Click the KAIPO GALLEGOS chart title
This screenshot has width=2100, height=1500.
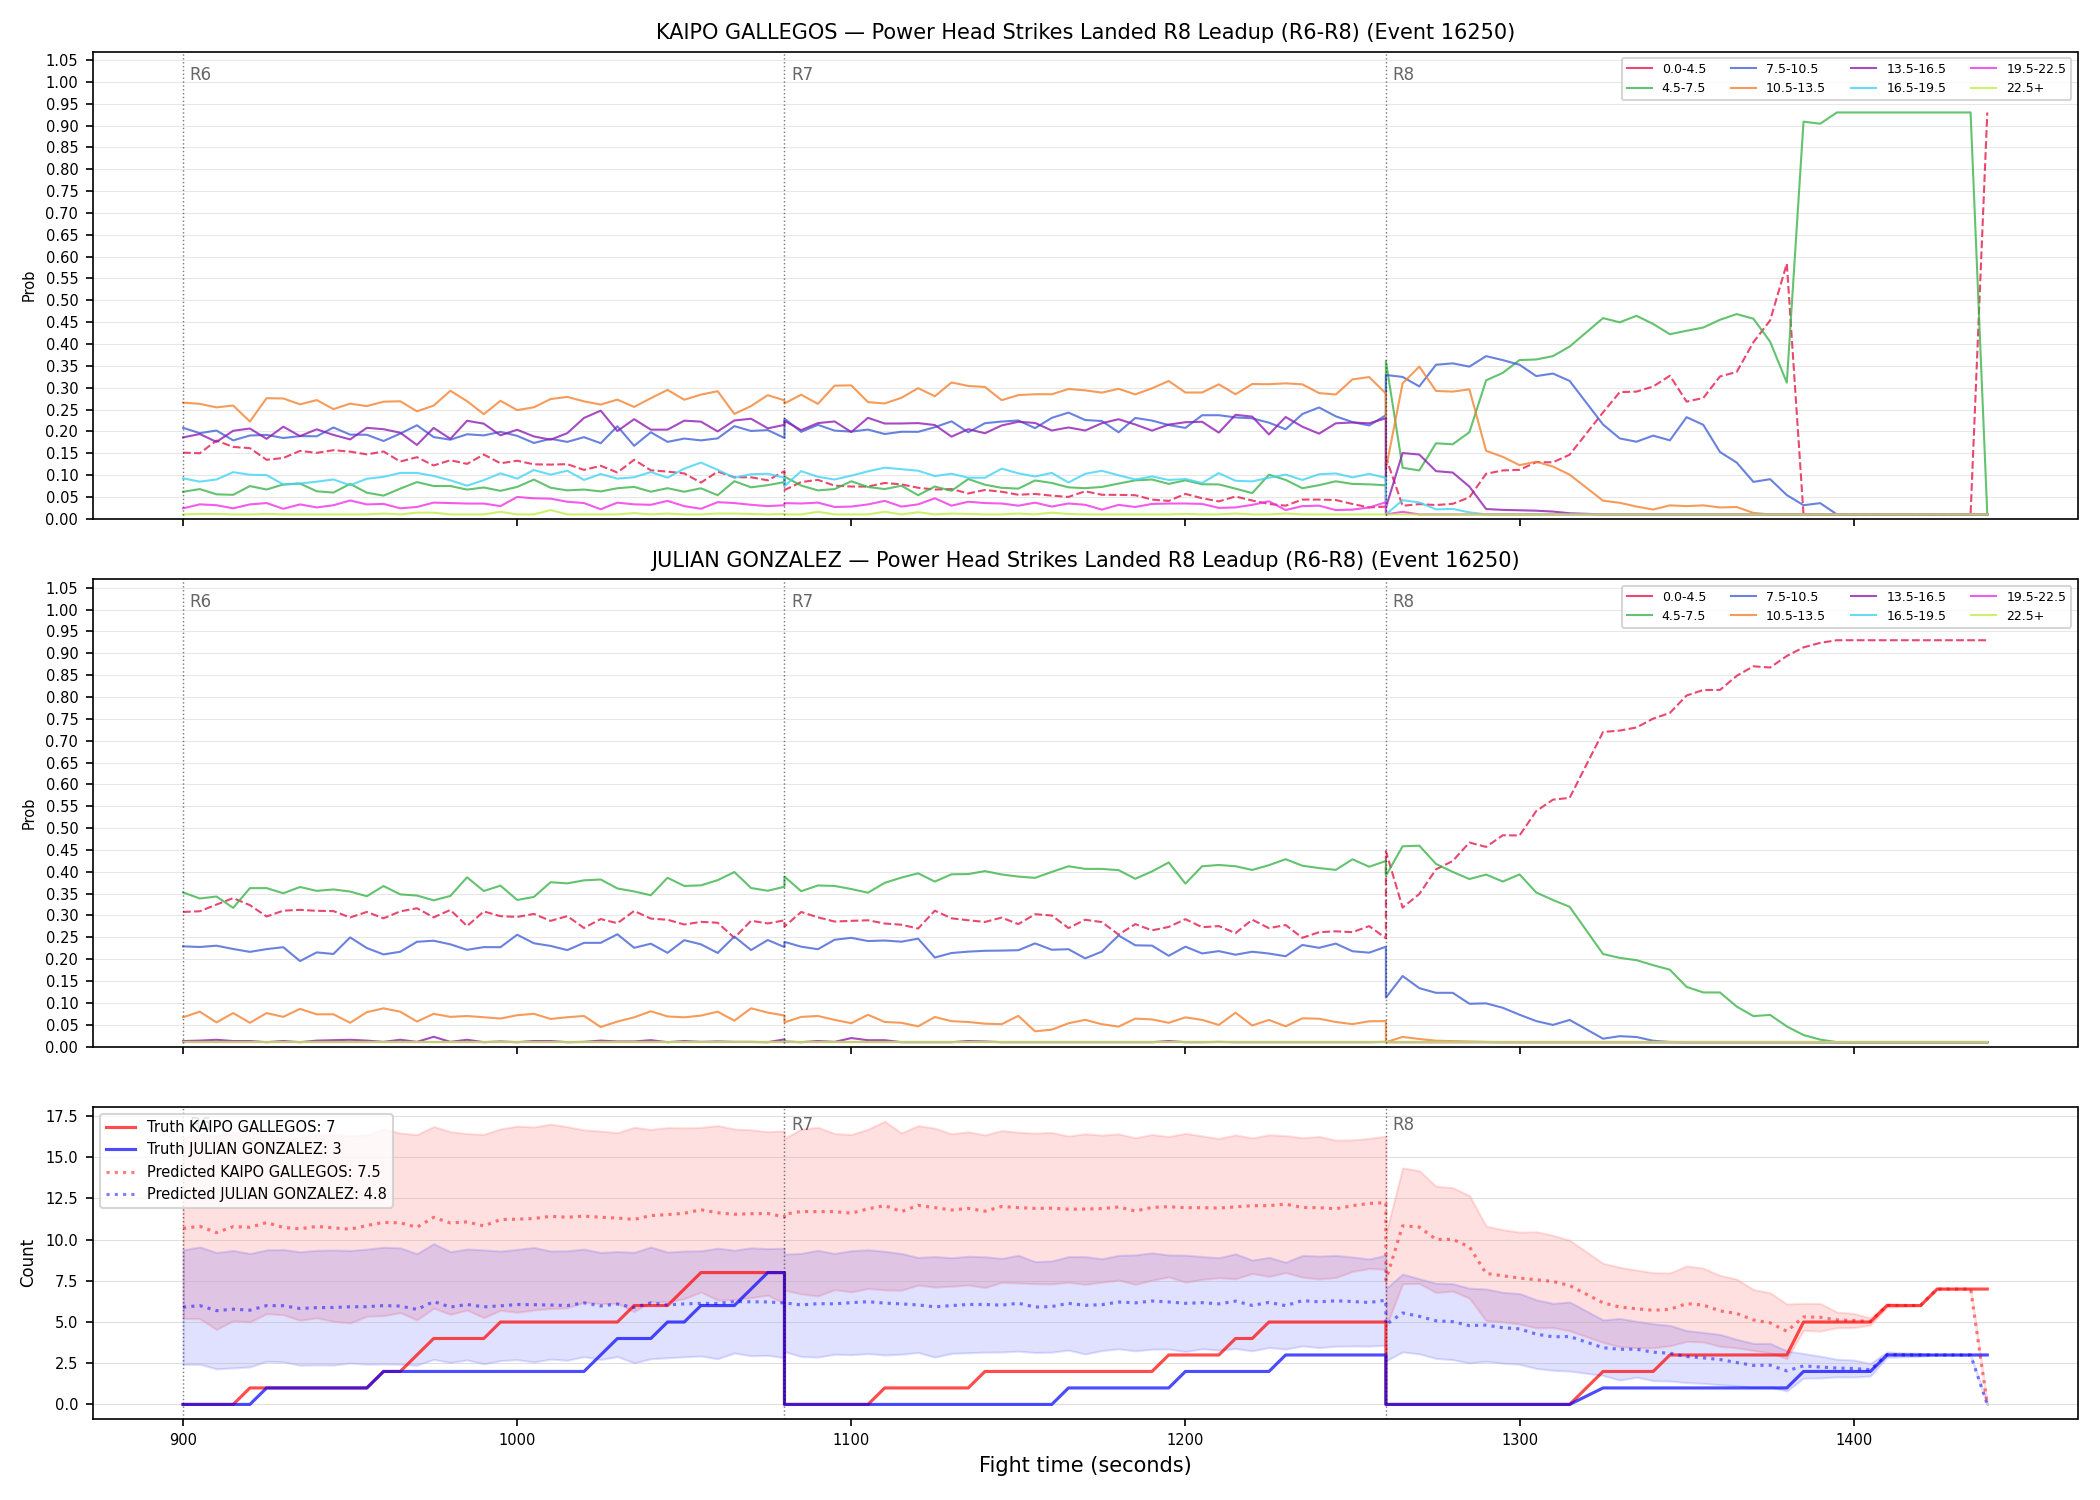click(1085, 32)
